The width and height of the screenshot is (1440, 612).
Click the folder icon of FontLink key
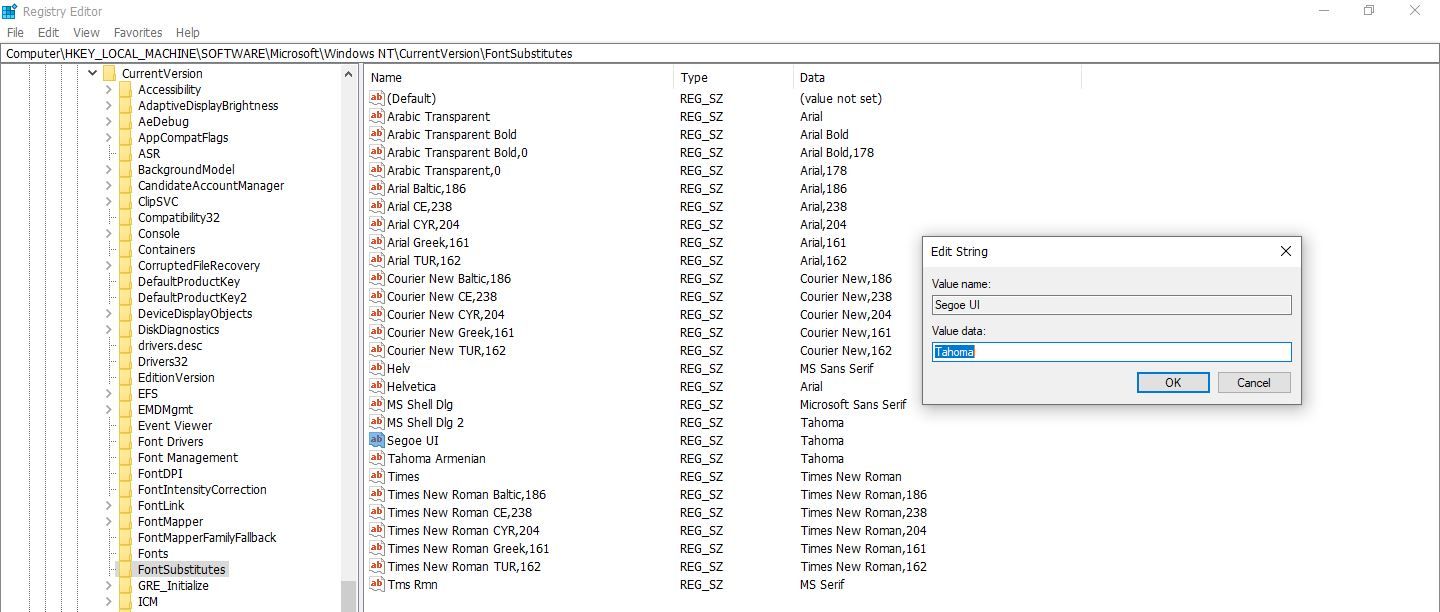125,505
